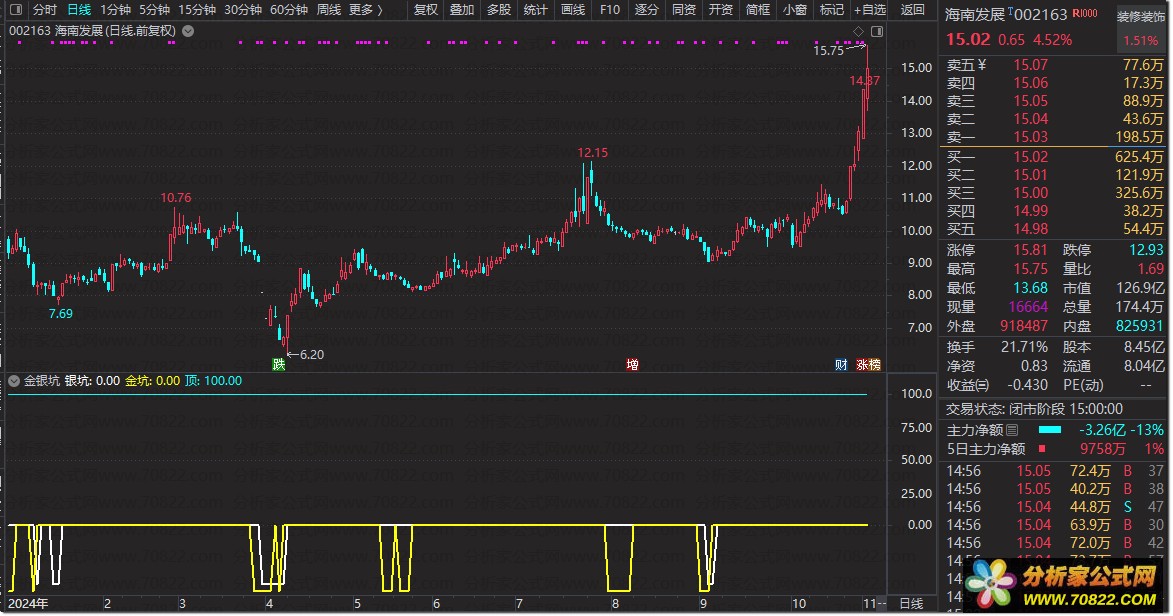This screenshot has height=616, width=1173.
Task: Click the 开资 toolbar button
Action: 720,10
